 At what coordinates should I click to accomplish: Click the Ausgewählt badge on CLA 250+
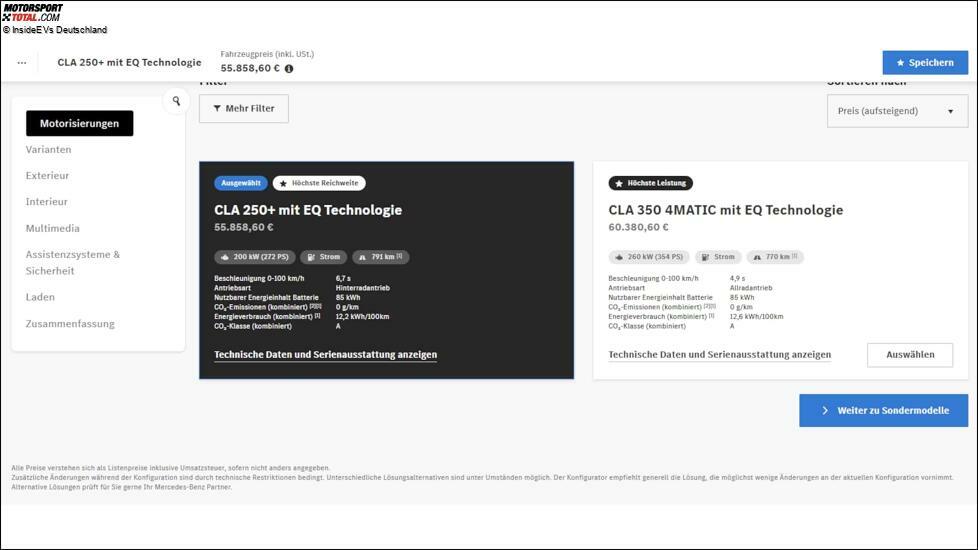[241, 183]
